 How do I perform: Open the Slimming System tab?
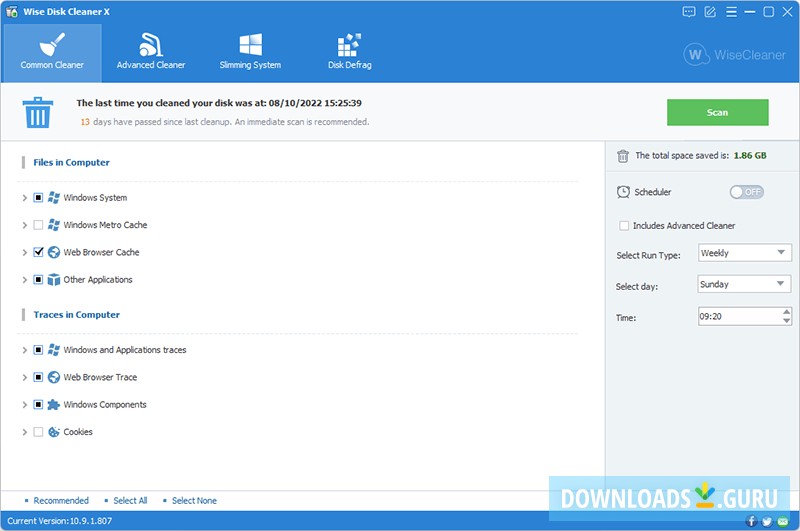coord(250,53)
